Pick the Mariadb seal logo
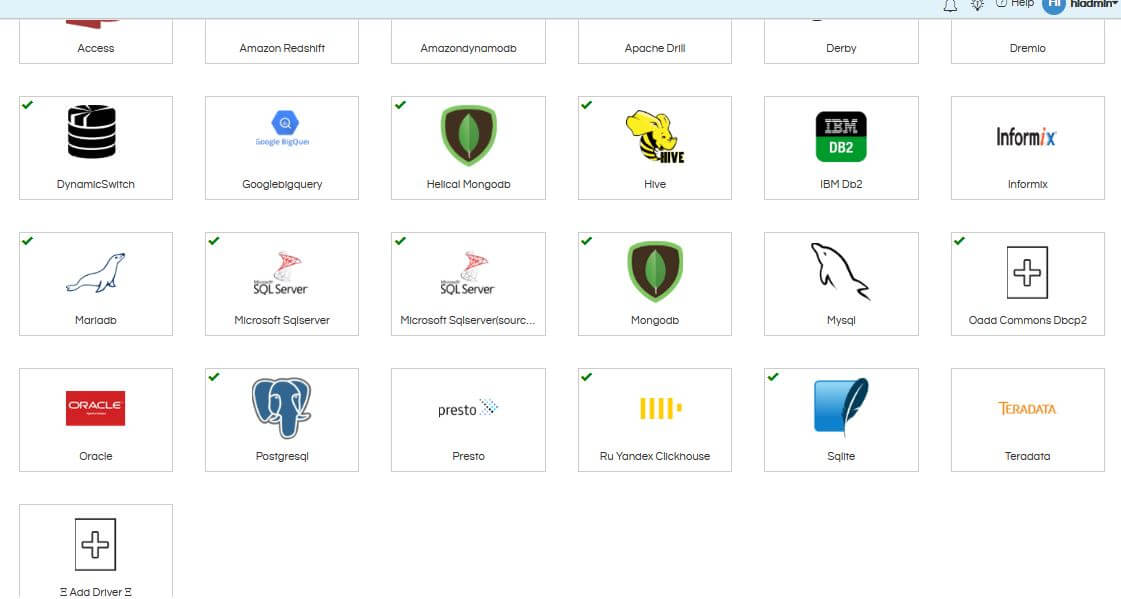1121x599 pixels. pos(96,273)
